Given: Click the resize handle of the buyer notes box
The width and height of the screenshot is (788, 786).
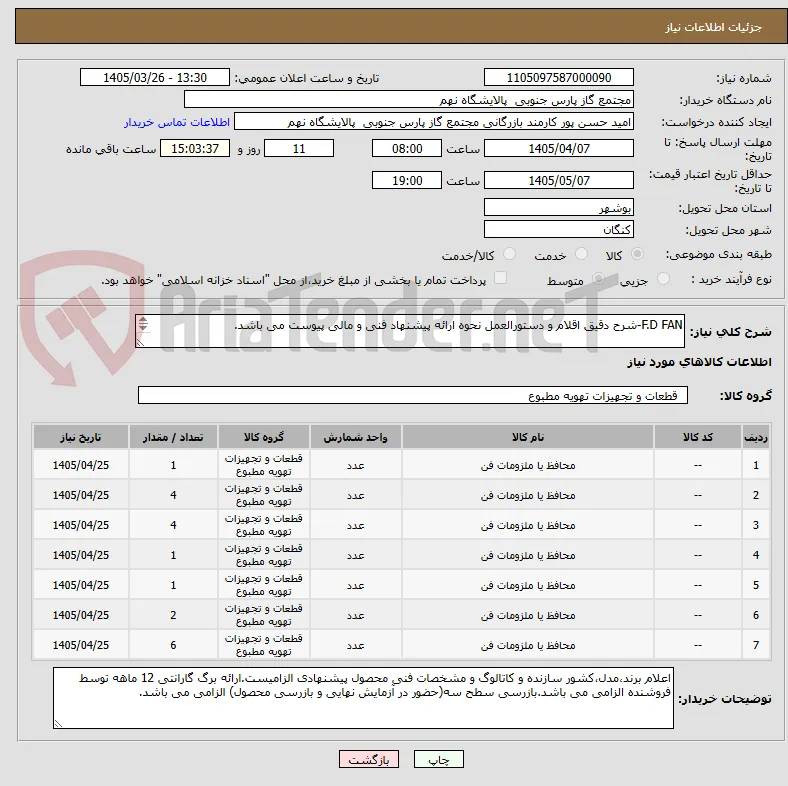Looking at the screenshot, I should click(58, 723).
